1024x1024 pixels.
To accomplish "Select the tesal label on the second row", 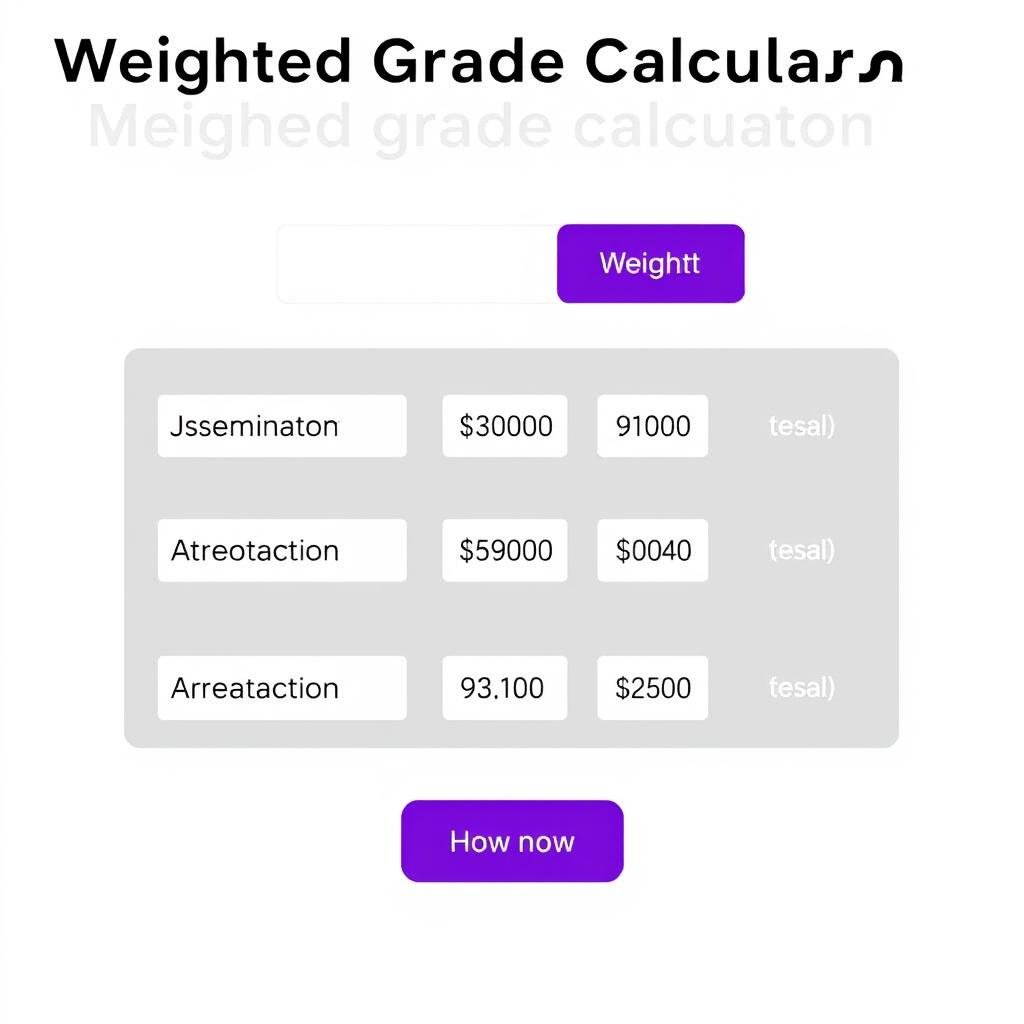I will click(x=800, y=549).
